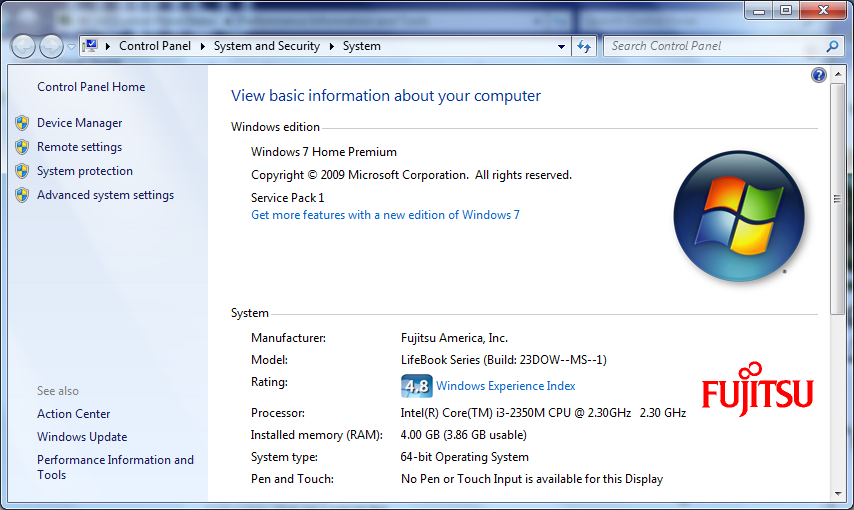
Task: Go to System and Security breadcrumb
Action: pos(266,46)
